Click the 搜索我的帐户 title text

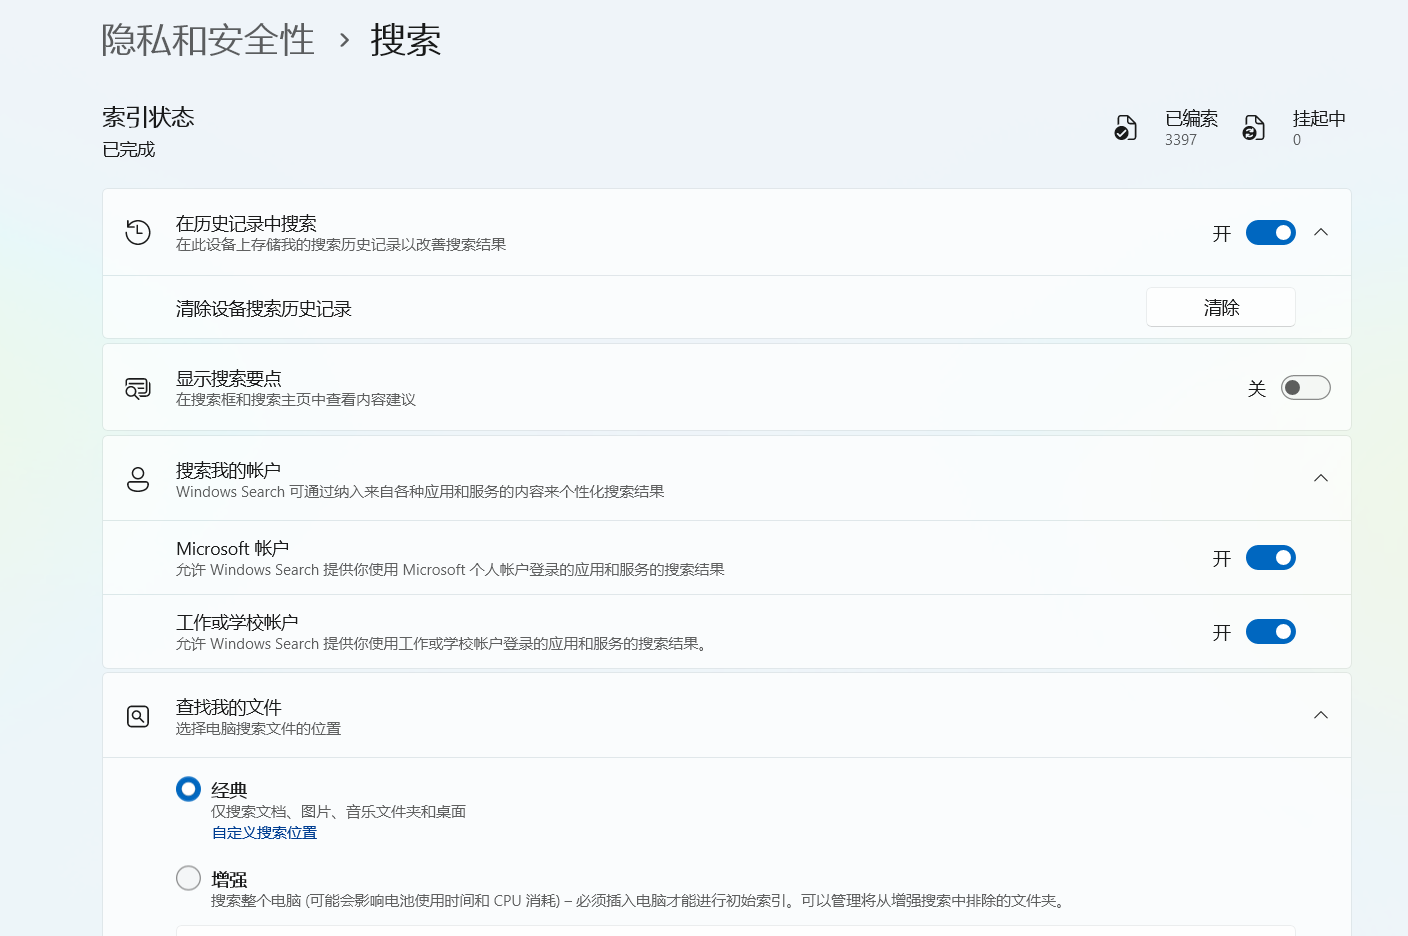tap(229, 471)
